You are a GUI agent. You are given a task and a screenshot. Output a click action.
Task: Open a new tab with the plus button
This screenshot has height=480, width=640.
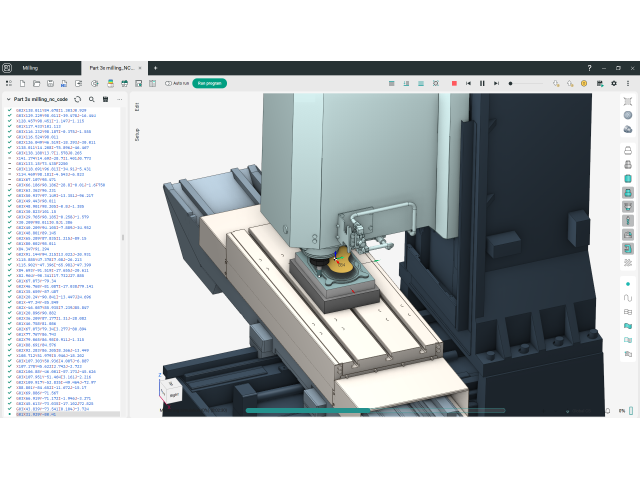155,67
